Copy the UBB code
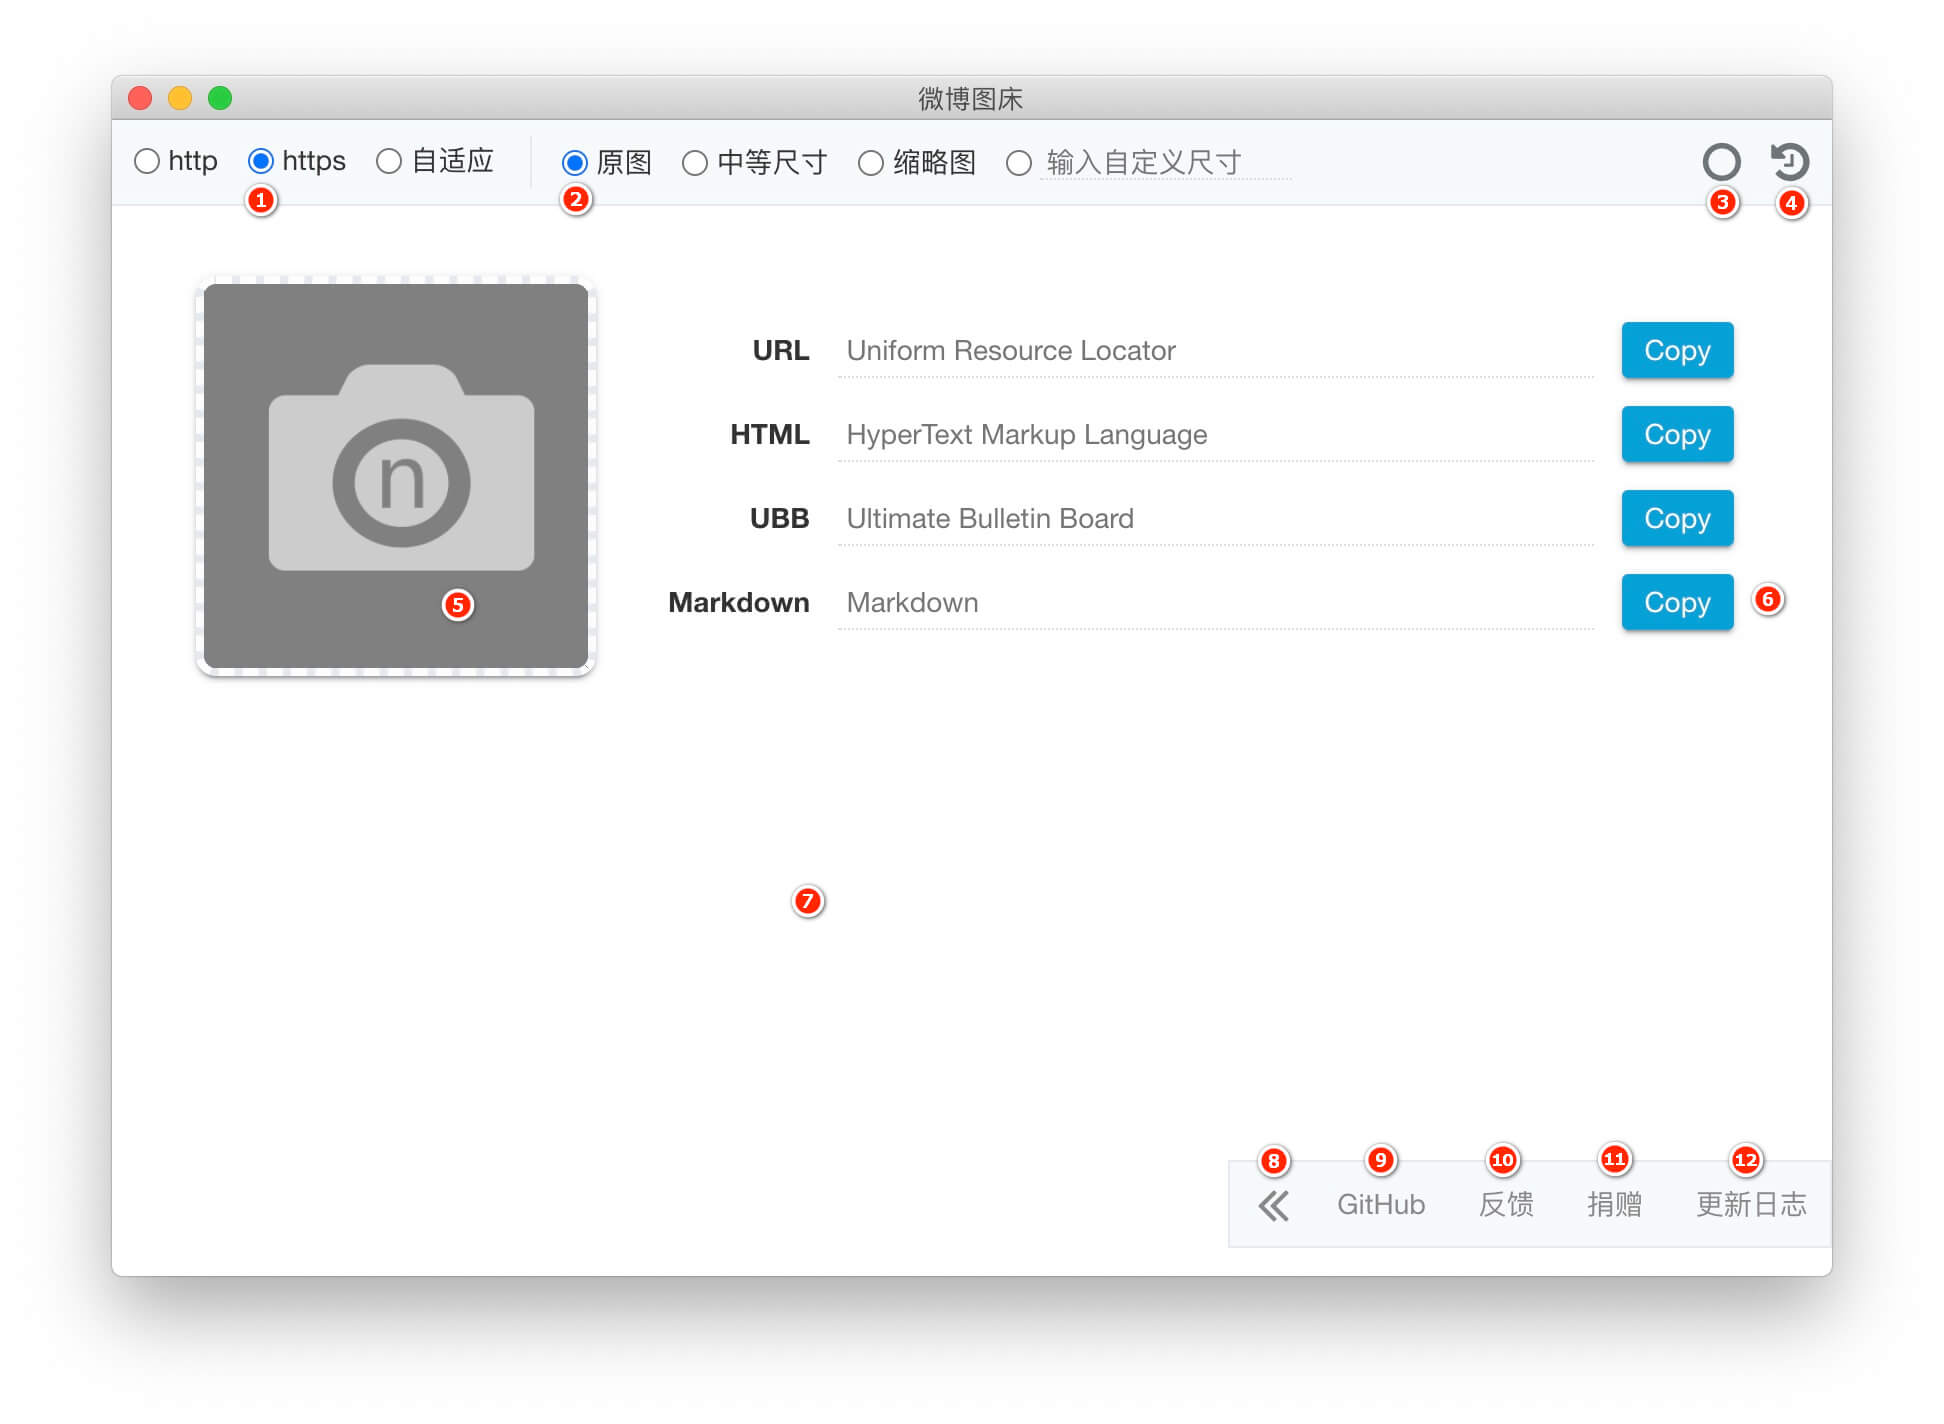The width and height of the screenshot is (1944, 1424). pos(1677,519)
